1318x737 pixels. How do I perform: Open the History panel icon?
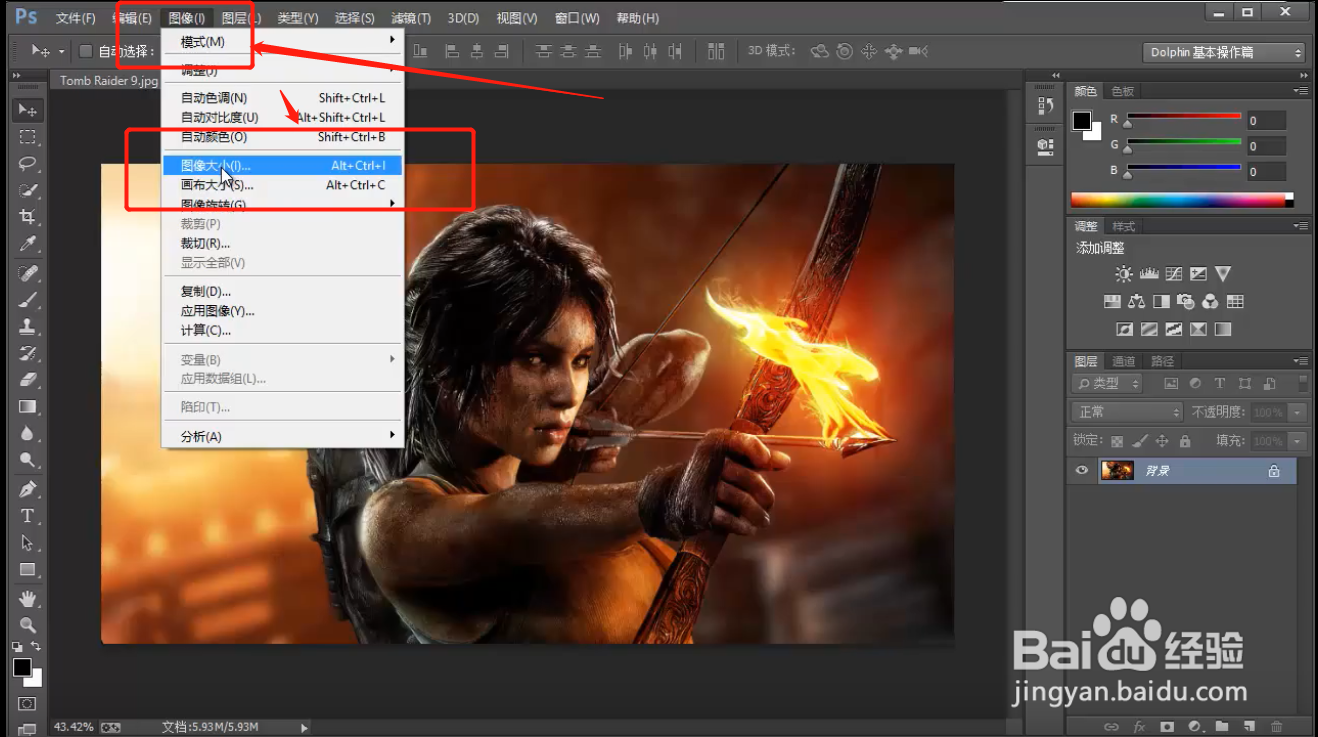(x=1045, y=106)
